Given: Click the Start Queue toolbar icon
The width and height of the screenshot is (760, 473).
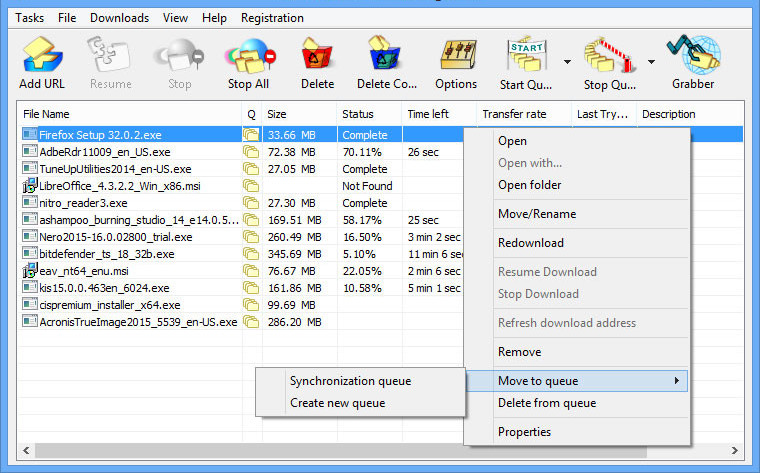Looking at the screenshot, I should tap(527, 54).
